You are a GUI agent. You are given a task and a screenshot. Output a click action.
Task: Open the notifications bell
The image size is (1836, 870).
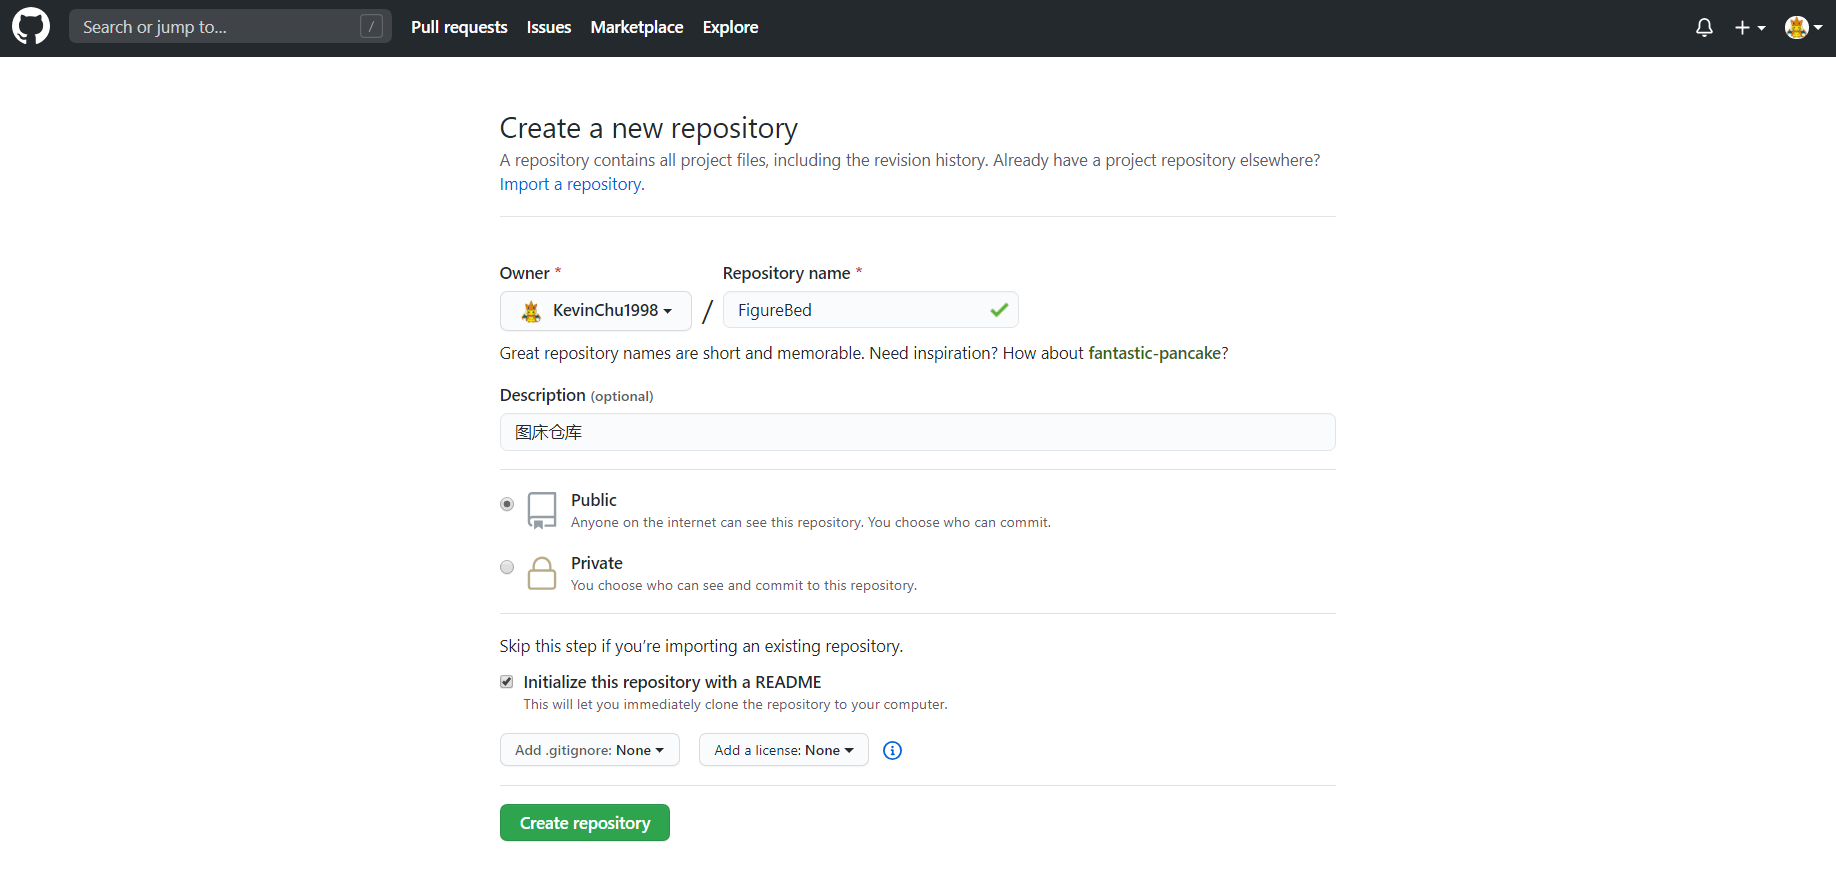click(x=1704, y=28)
